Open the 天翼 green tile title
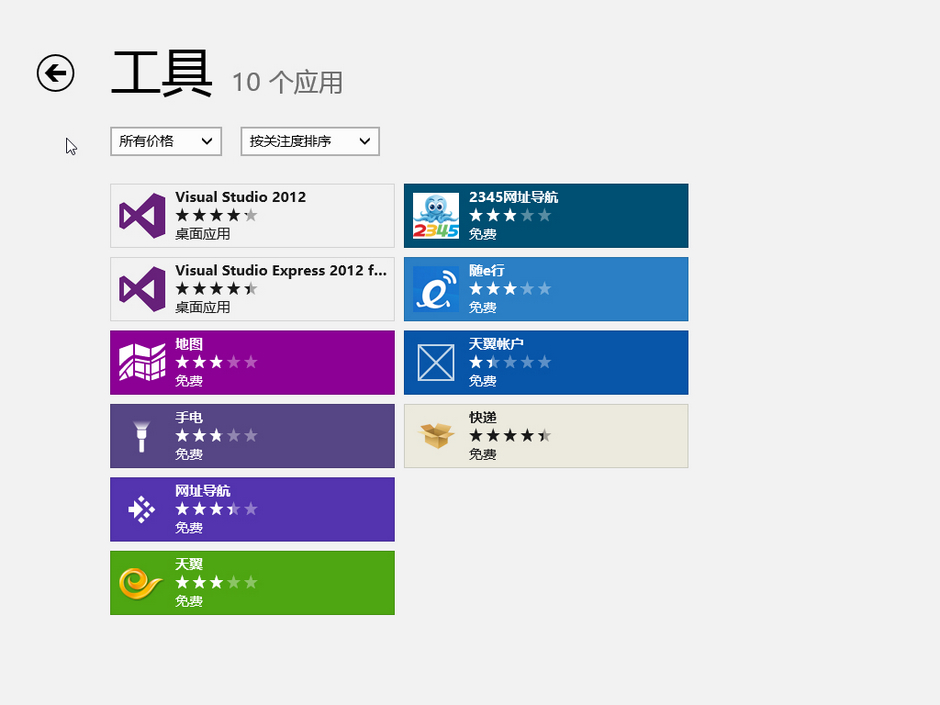940x705 pixels. 189,564
